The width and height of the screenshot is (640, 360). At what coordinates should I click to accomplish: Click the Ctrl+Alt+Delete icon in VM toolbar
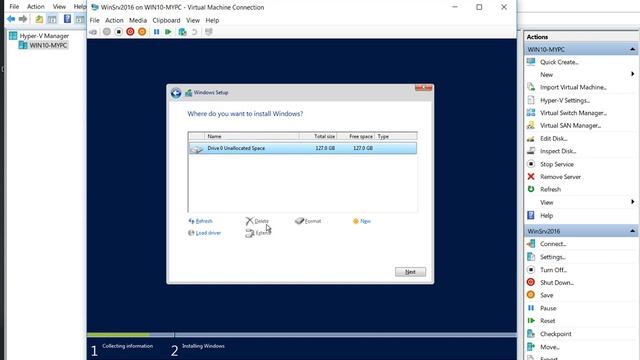point(93,32)
